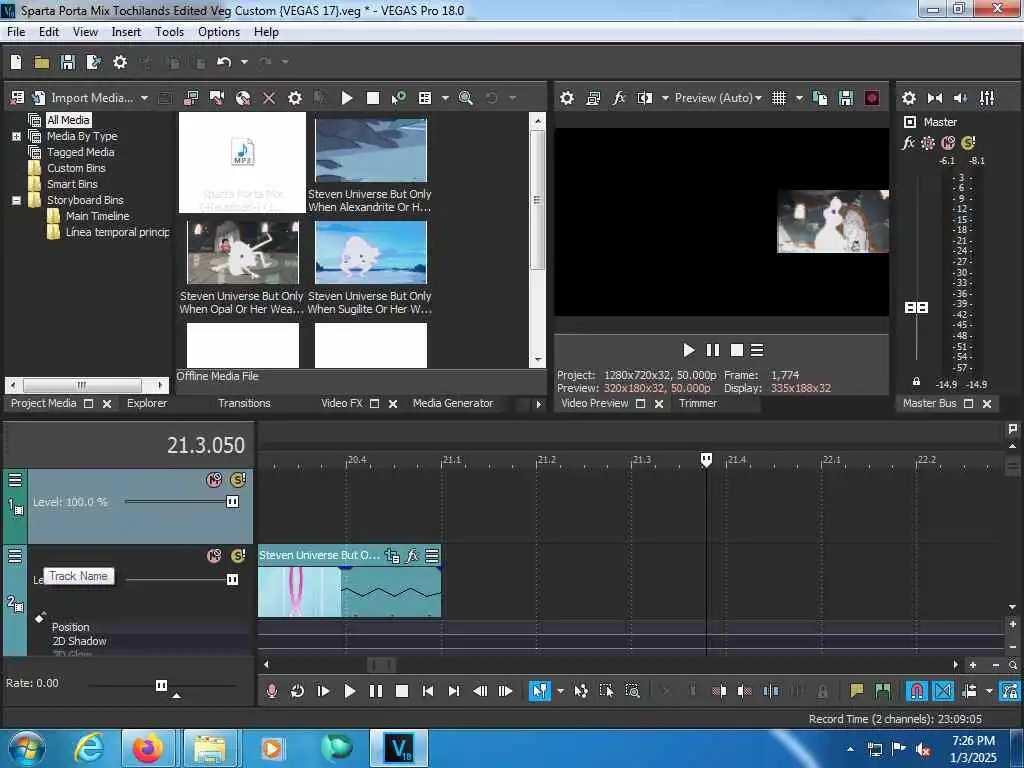Image resolution: width=1024 pixels, height=768 pixels.
Task: Toggle loop playback on timeline transport
Action: tap(297, 691)
